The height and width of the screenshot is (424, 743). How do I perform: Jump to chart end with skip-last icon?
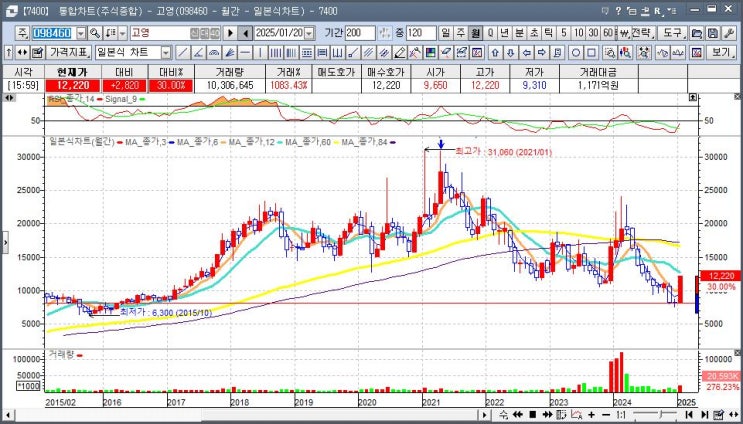pos(705,415)
